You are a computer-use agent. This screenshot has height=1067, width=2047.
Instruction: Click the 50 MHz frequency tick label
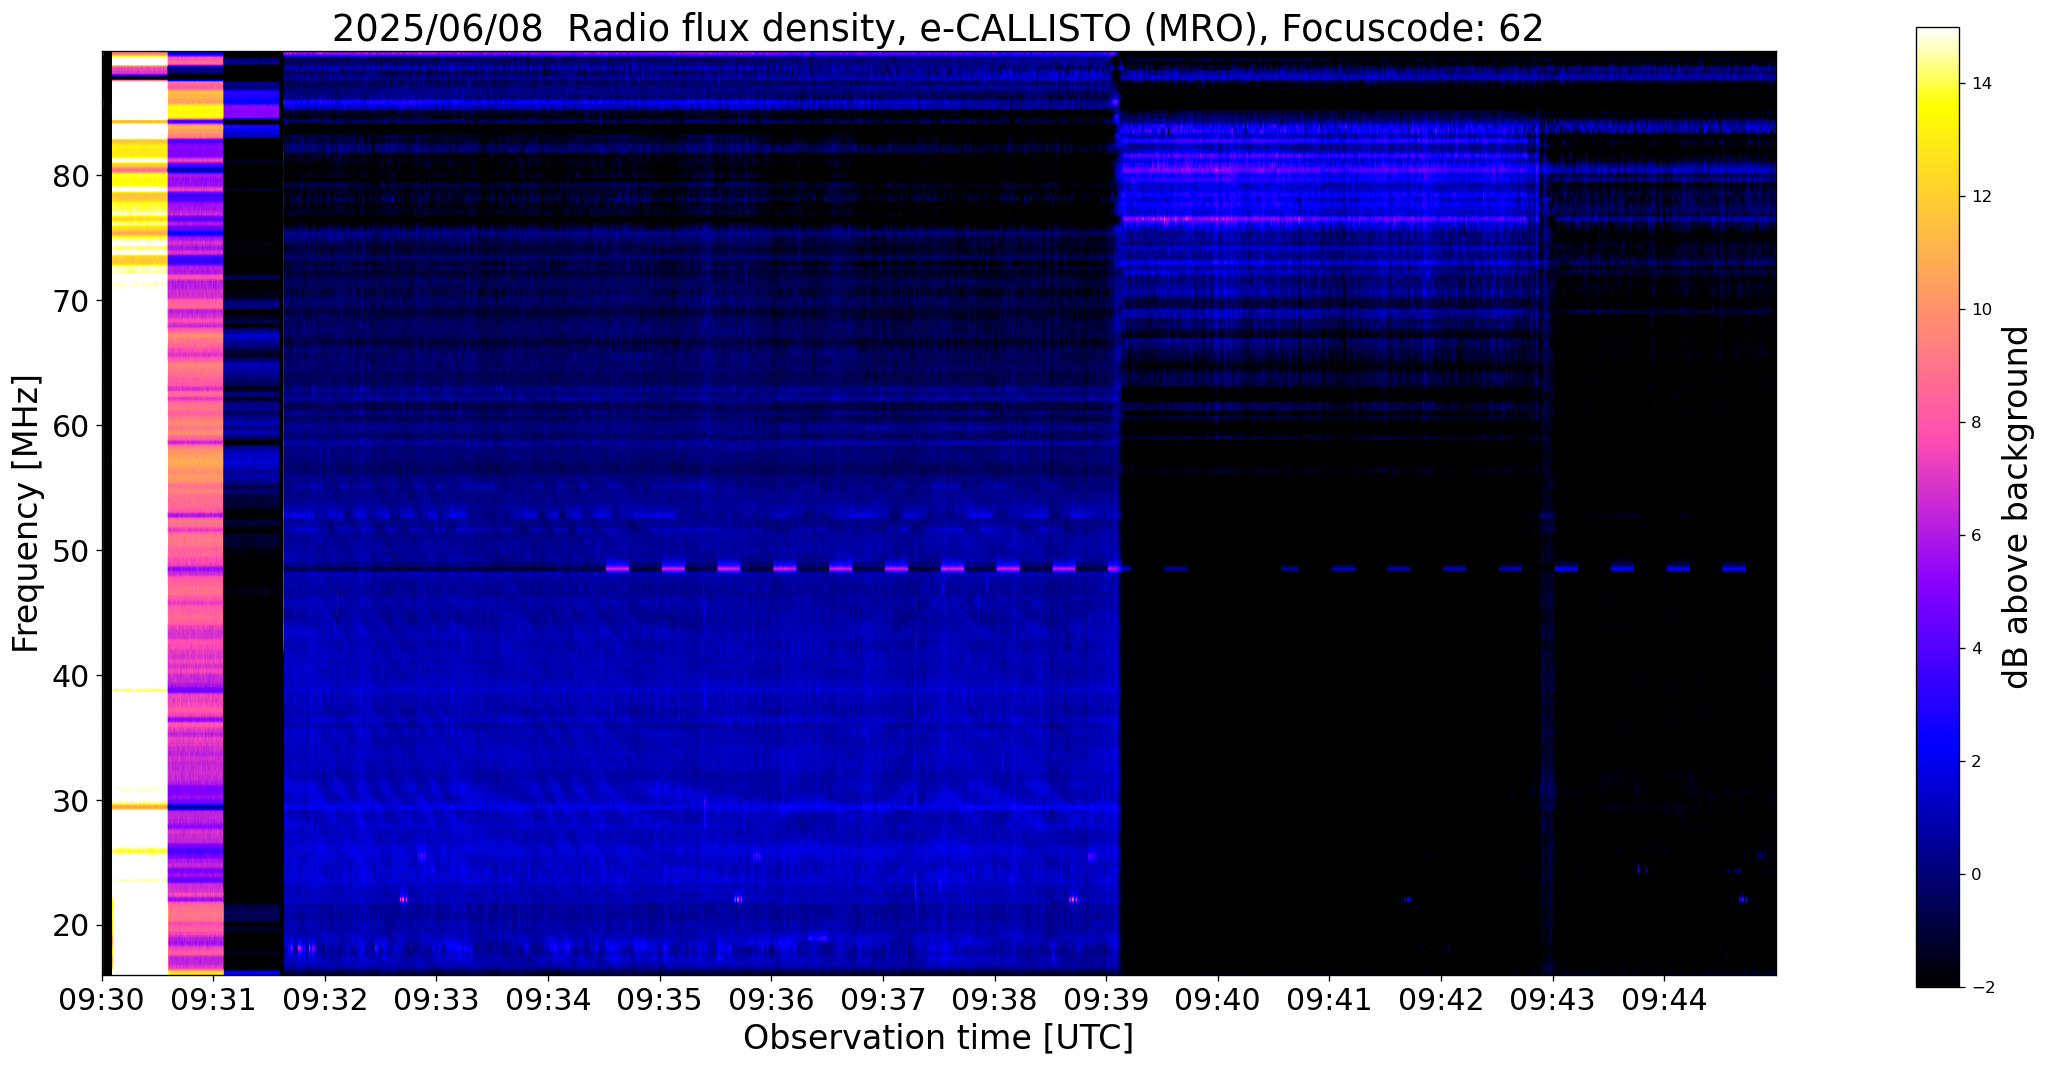point(70,551)
